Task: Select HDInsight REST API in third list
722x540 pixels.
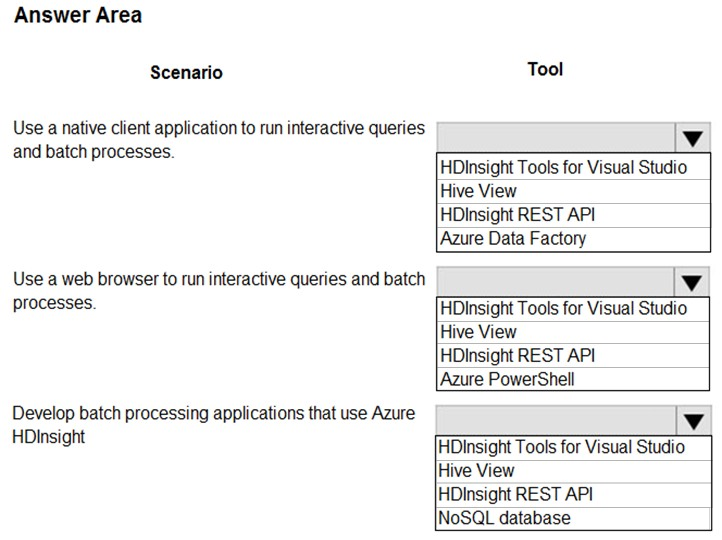Action: click(x=573, y=494)
